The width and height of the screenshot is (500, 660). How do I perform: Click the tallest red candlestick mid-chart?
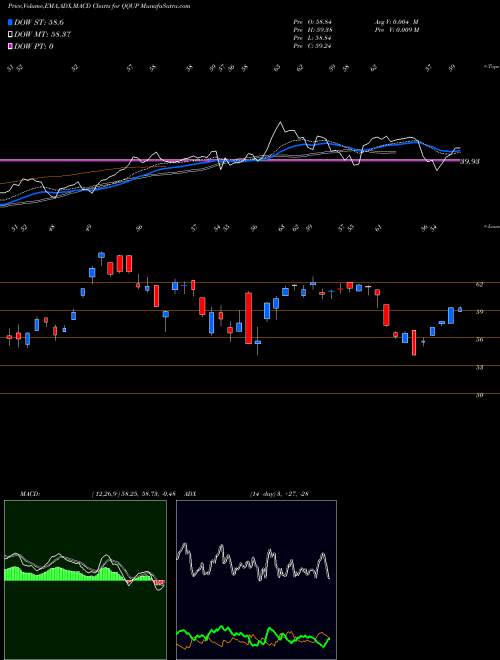(x=249, y=318)
